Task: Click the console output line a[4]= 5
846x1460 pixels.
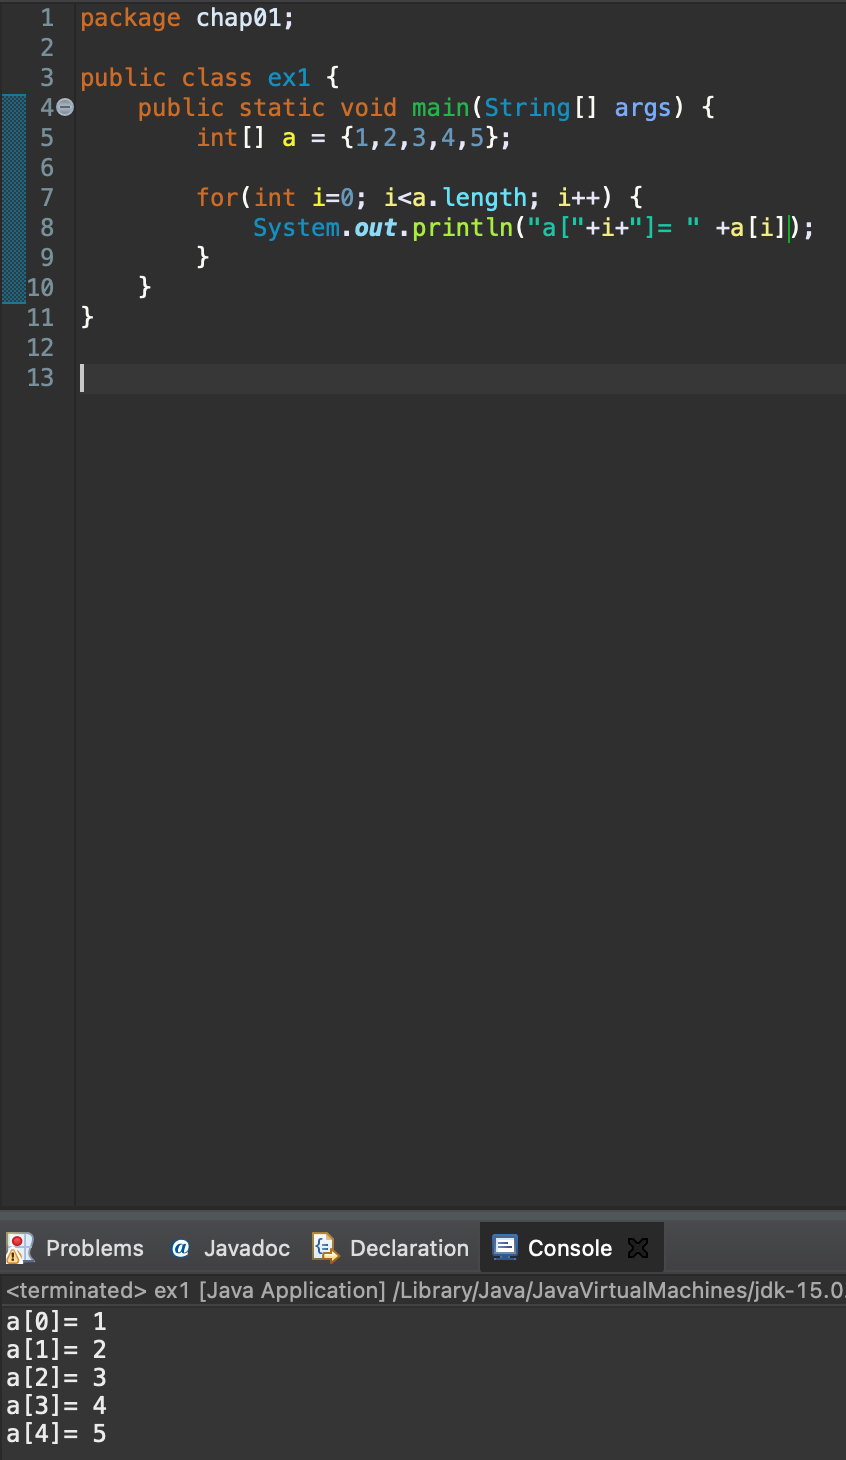Action: click(56, 1434)
